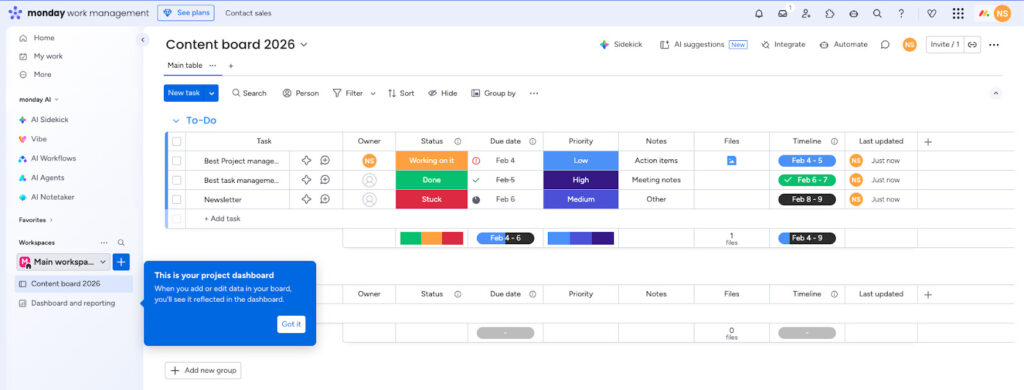Click Add new group button
The image size is (1024, 390).
(x=203, y=370)
